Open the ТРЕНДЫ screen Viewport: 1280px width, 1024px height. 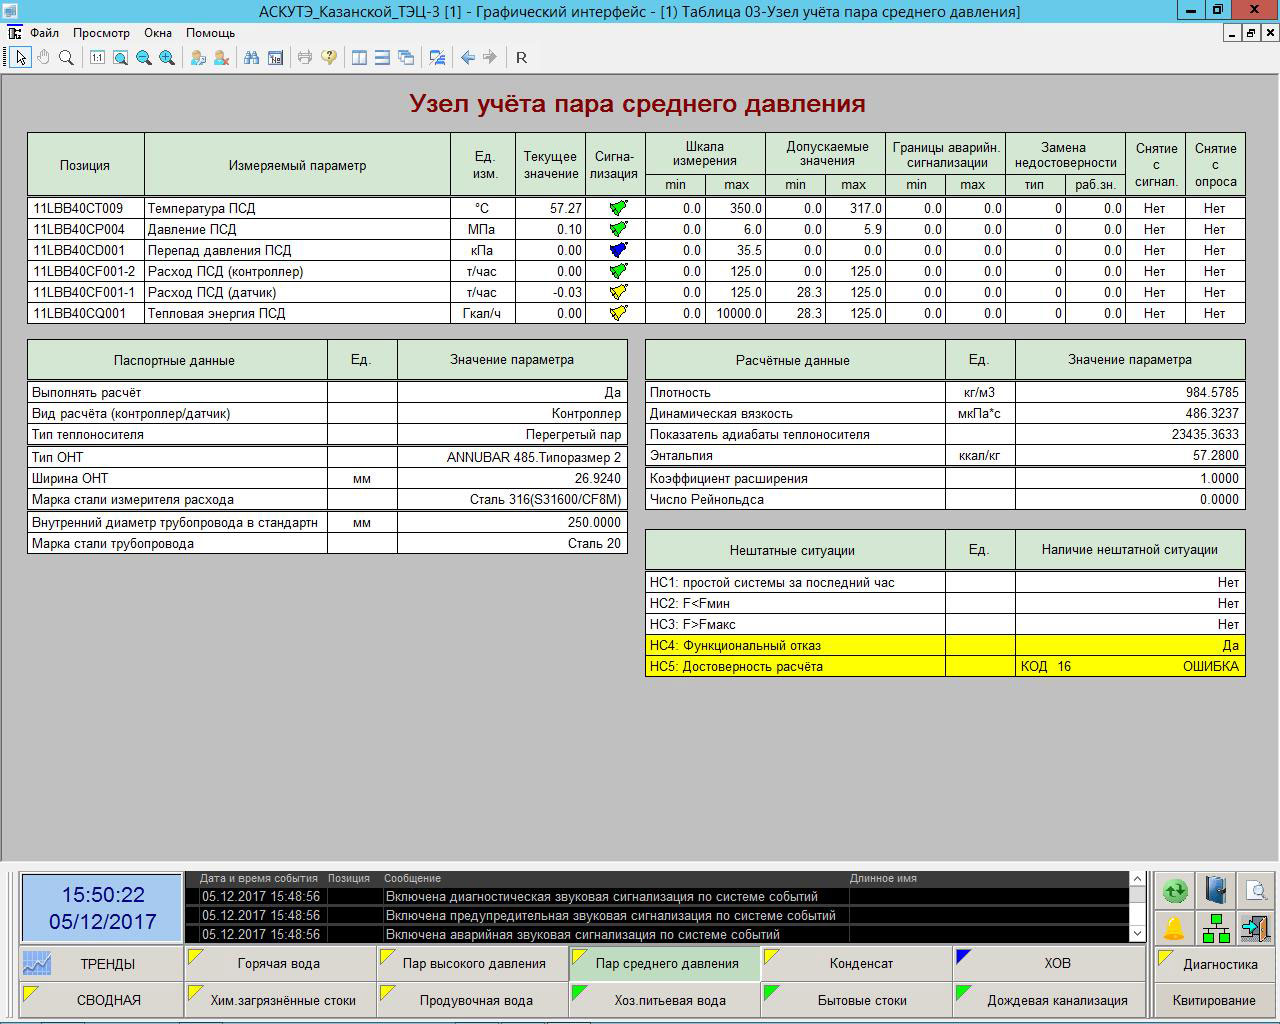point(101,964)
